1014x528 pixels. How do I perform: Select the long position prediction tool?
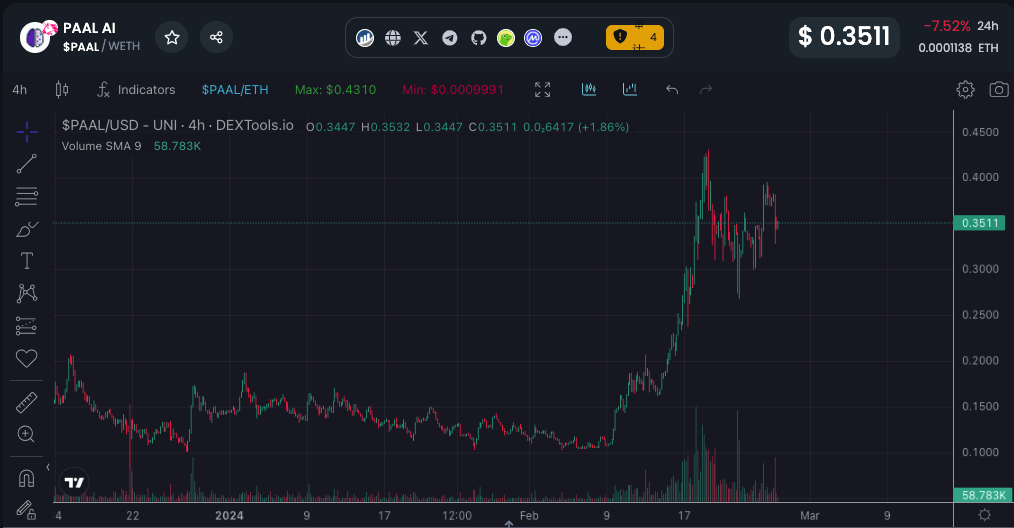click(27, 325)
